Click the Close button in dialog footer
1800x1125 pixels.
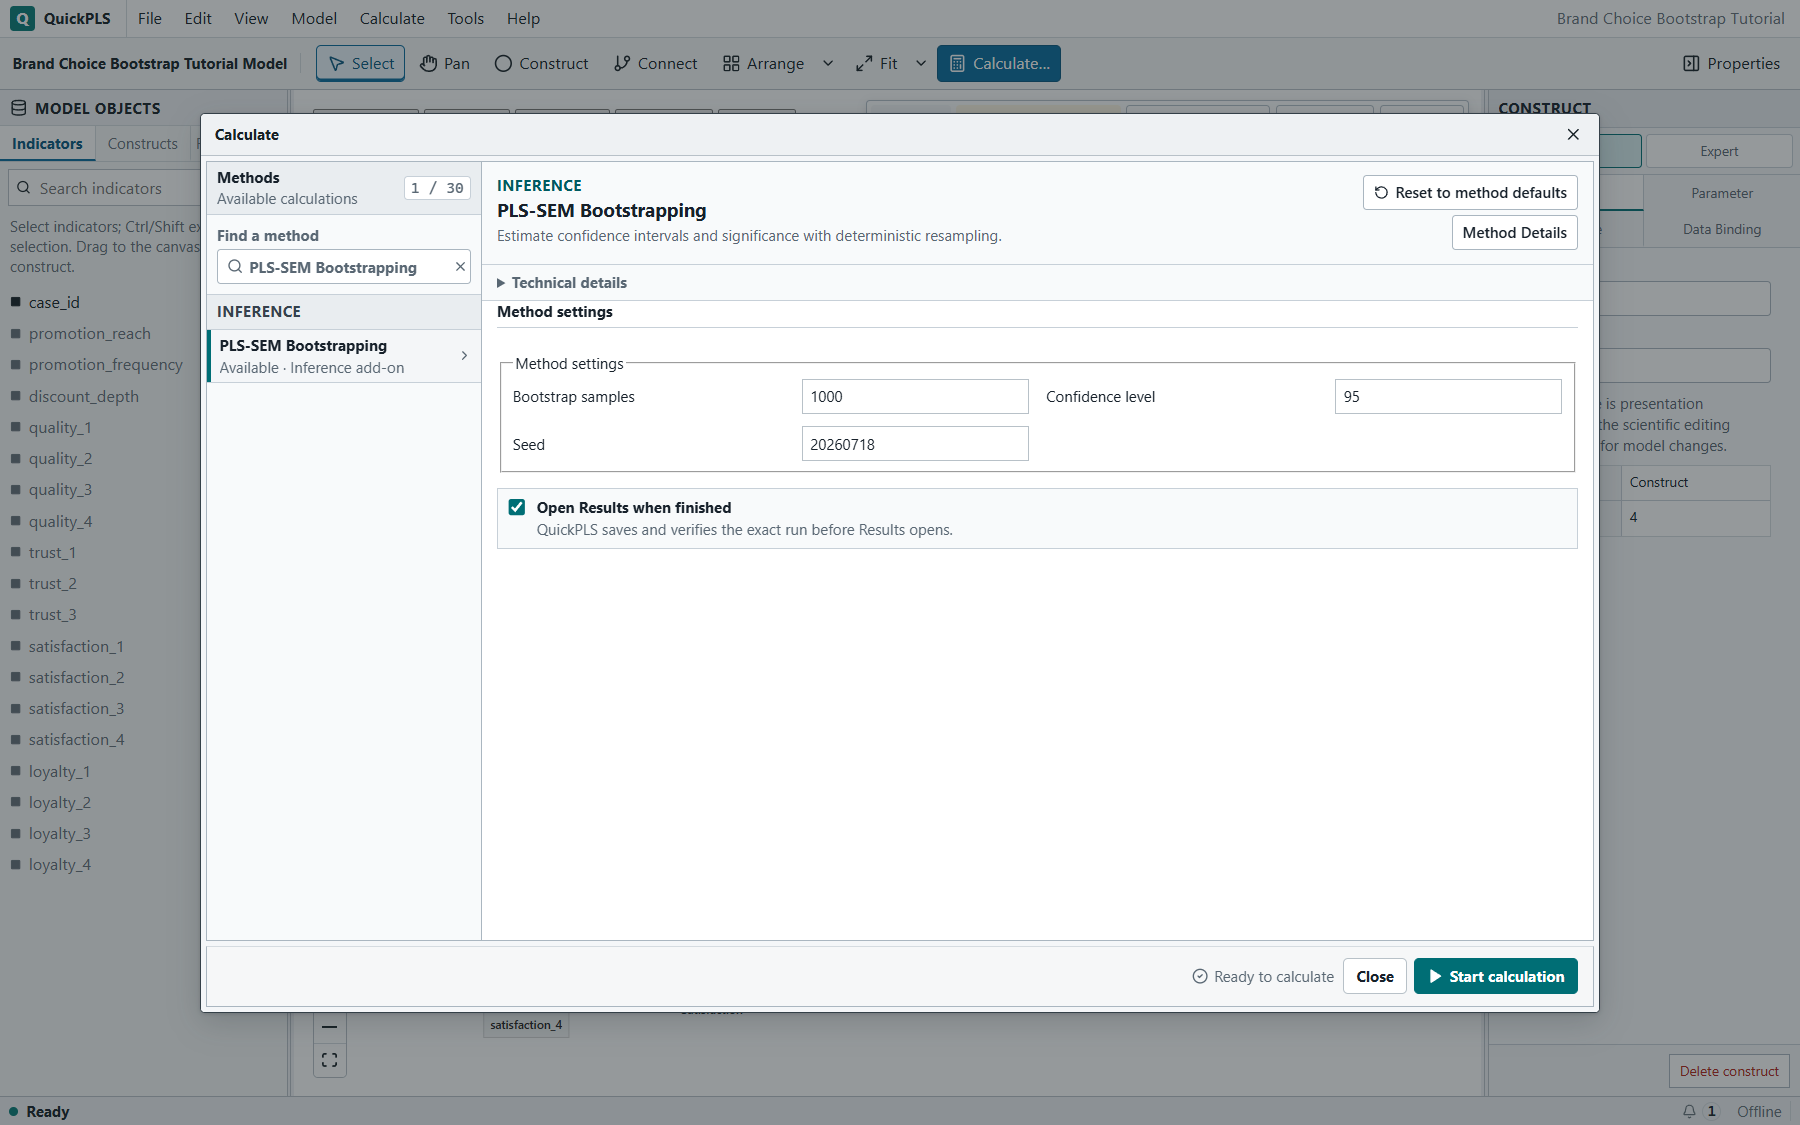(1375, 976)
